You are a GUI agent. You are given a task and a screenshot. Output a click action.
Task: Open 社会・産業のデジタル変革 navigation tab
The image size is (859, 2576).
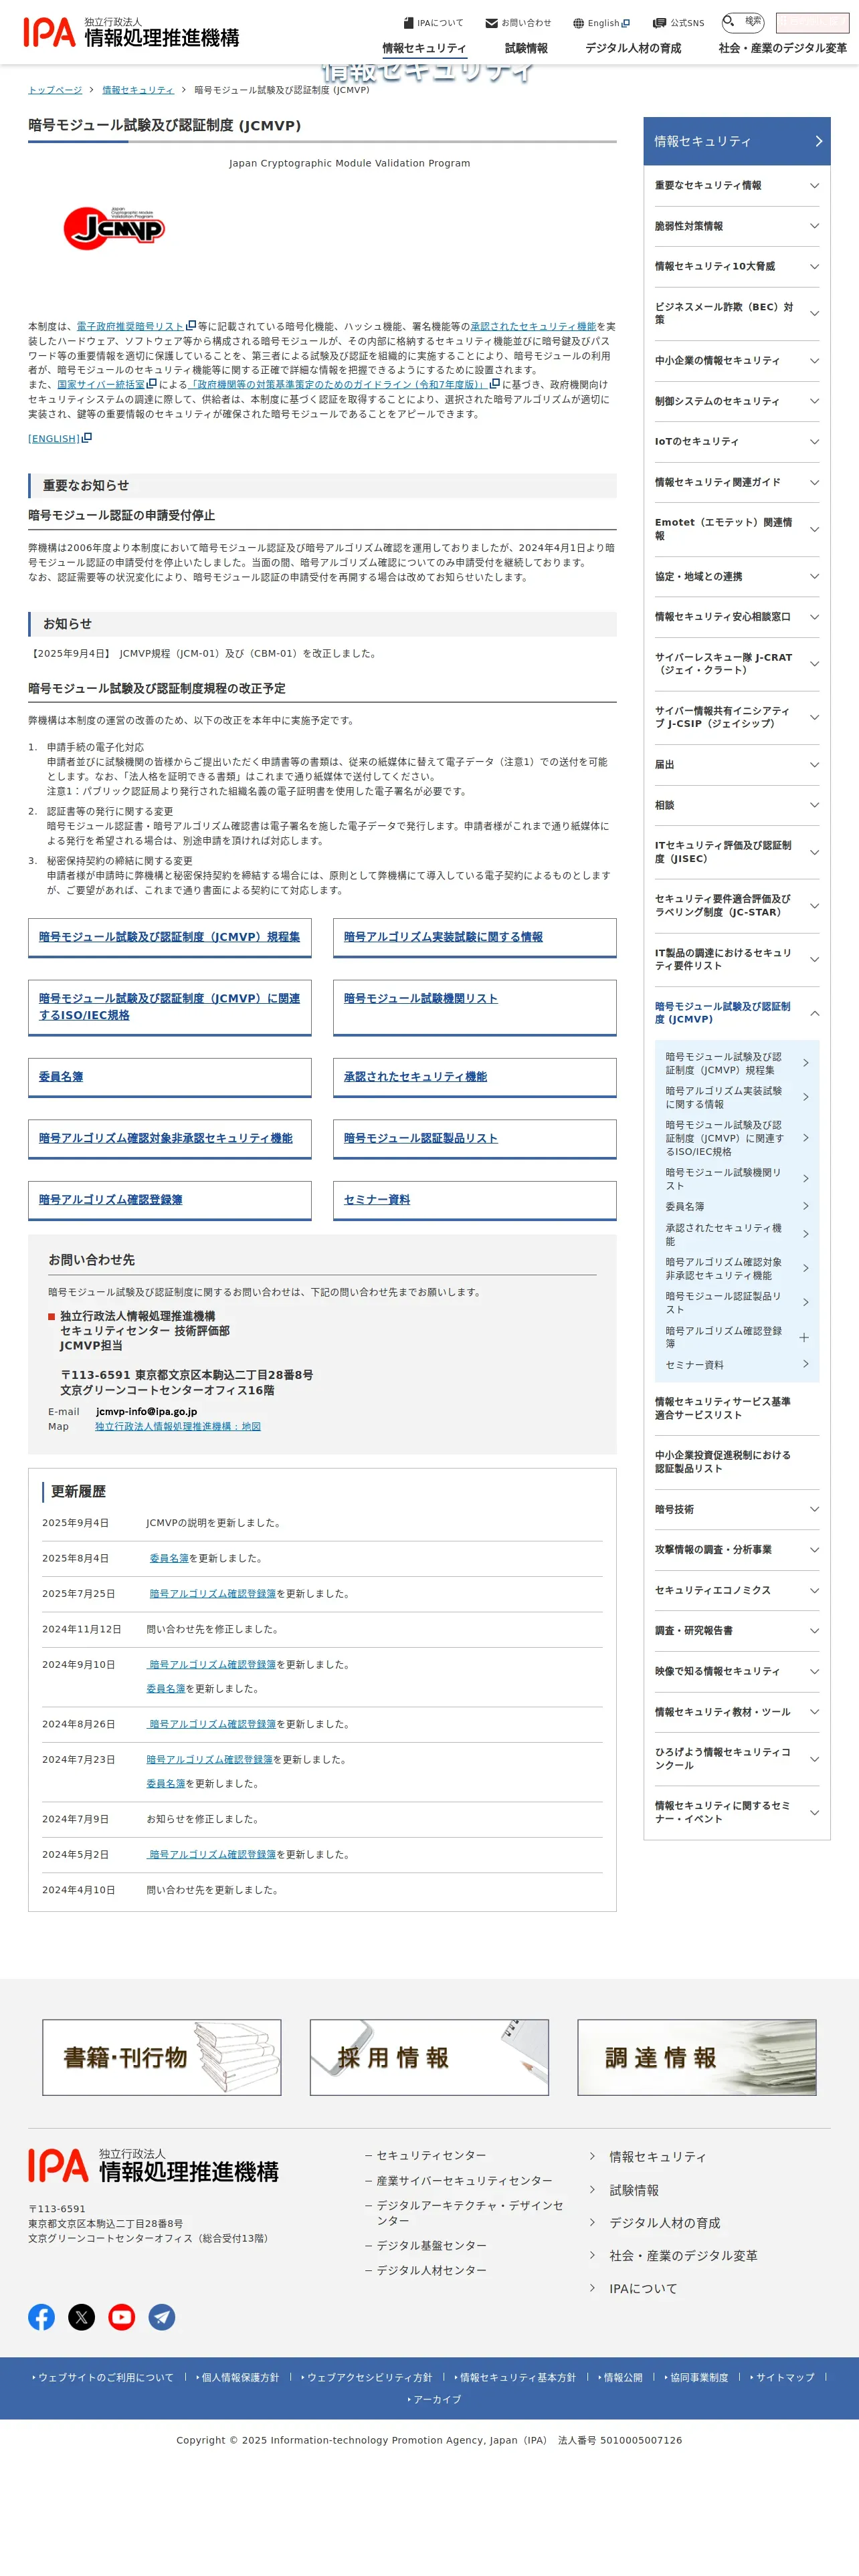click(x=782, y=48)
